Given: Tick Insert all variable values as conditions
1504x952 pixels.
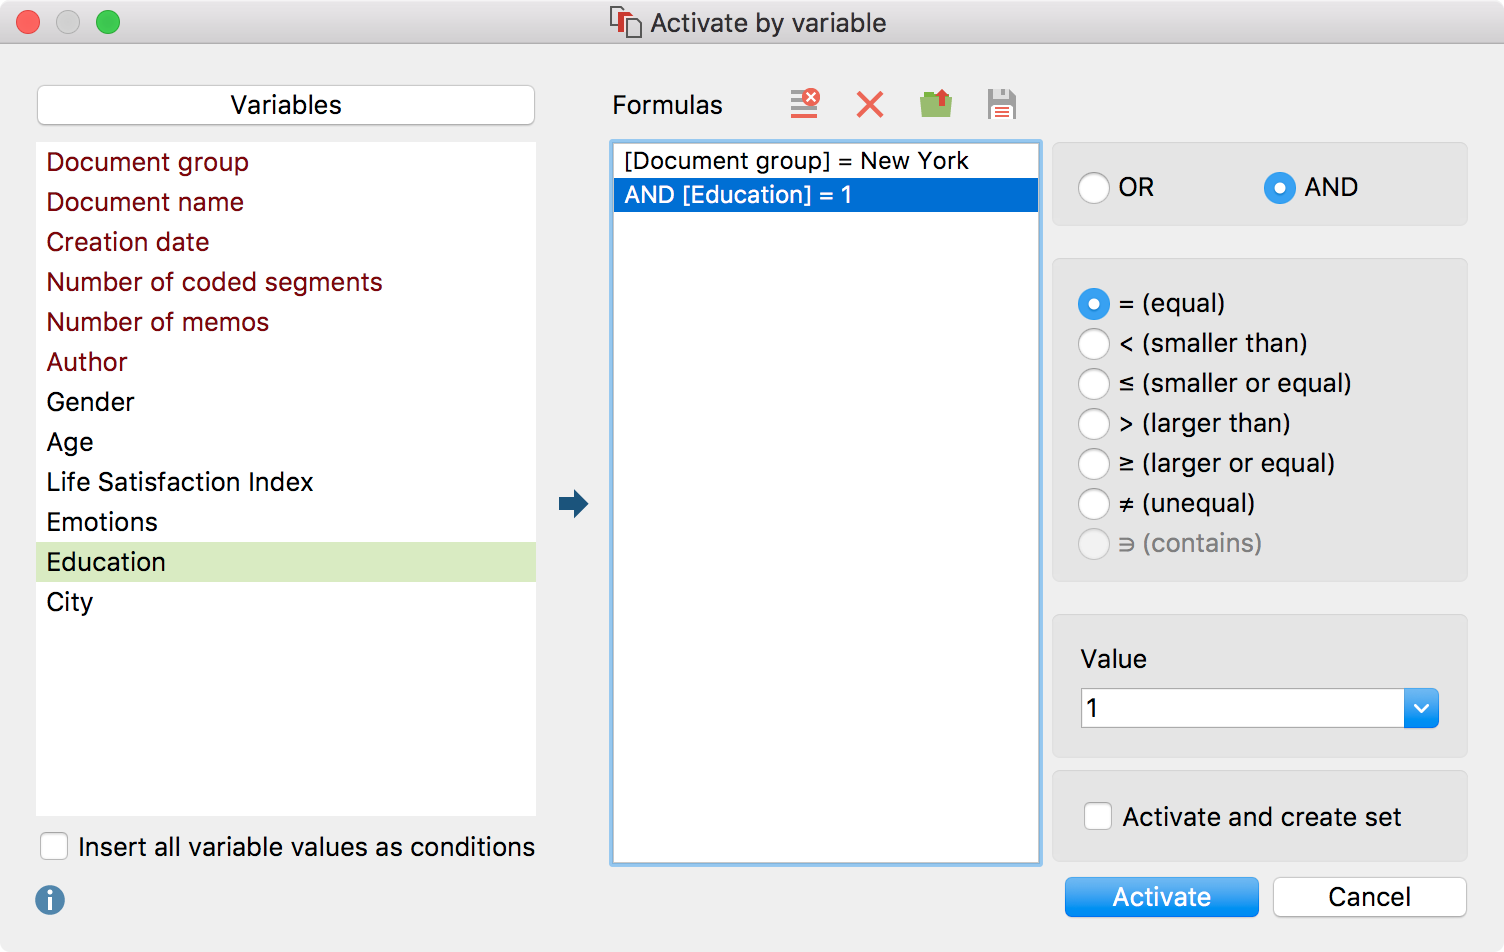Looking at the screenshot, I should tap(54, 847).
